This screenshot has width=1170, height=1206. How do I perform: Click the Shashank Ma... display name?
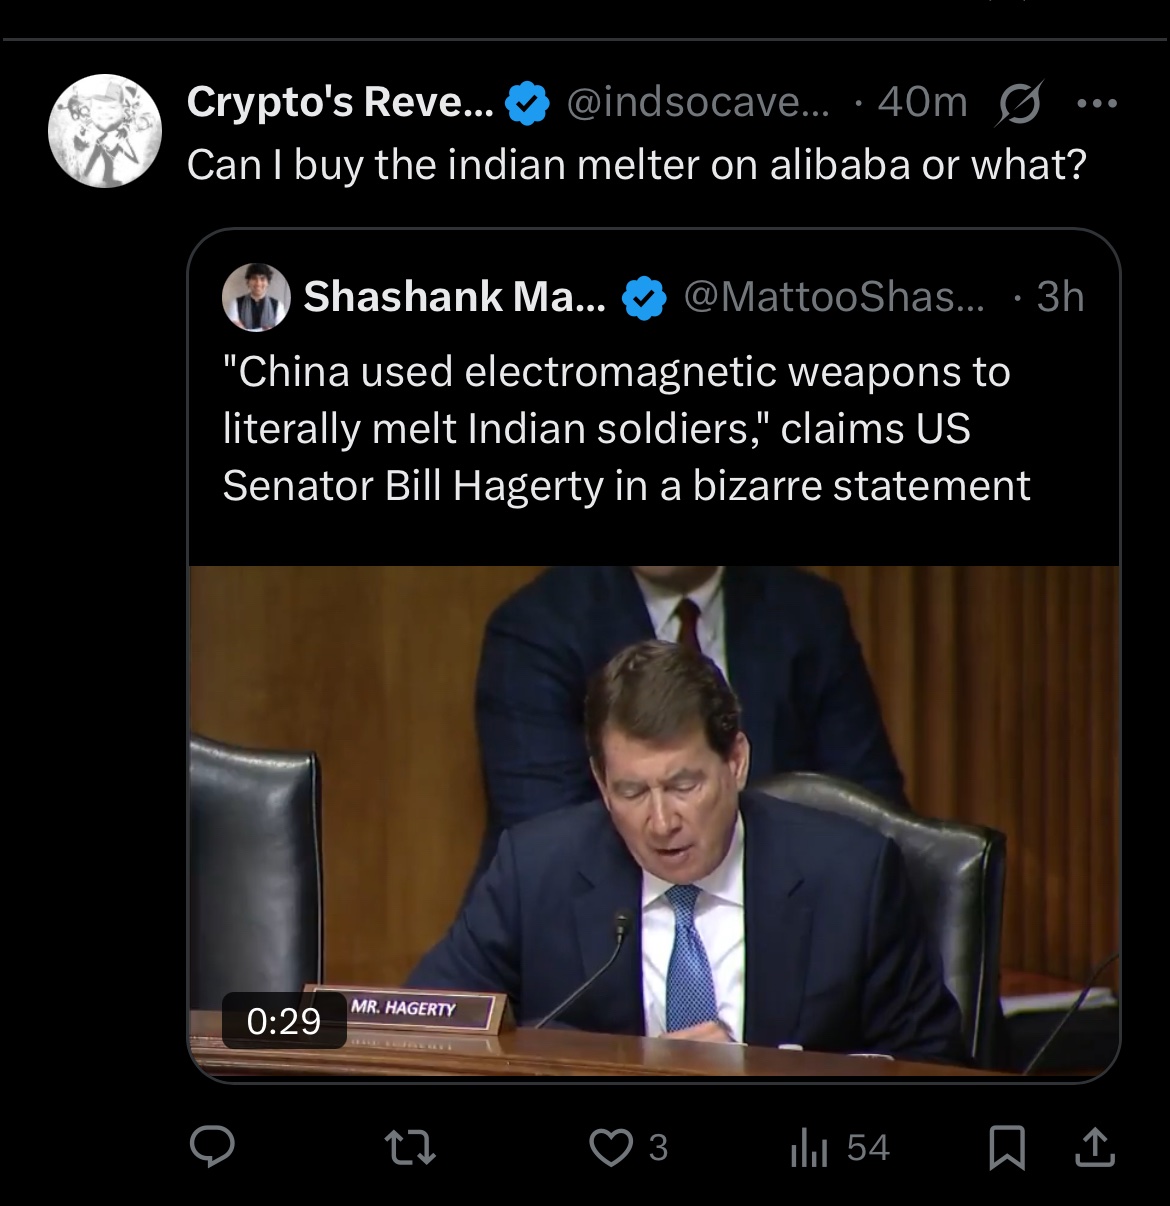(454, 296)
